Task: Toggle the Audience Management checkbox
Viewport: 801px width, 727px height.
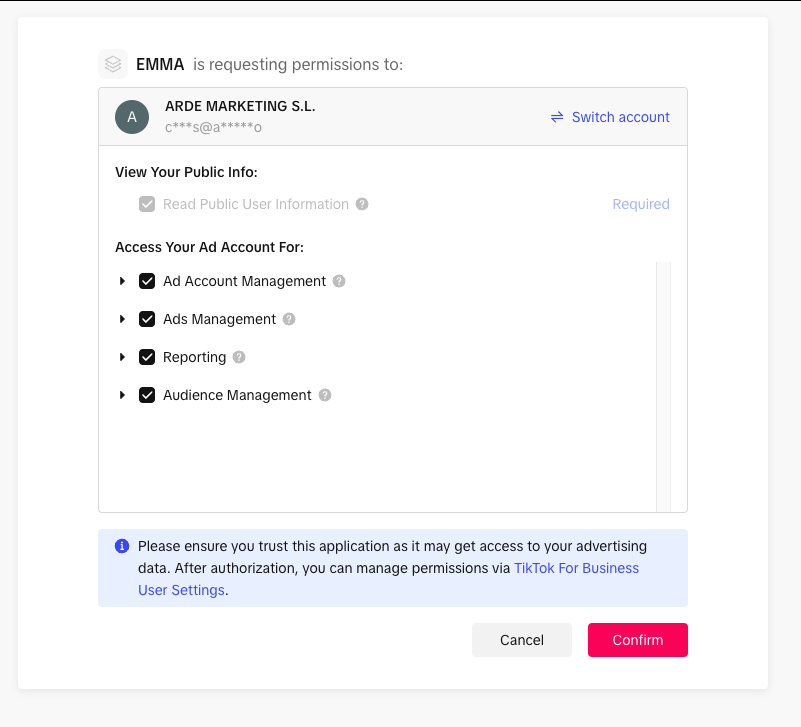Action: [x=147, y=395]
